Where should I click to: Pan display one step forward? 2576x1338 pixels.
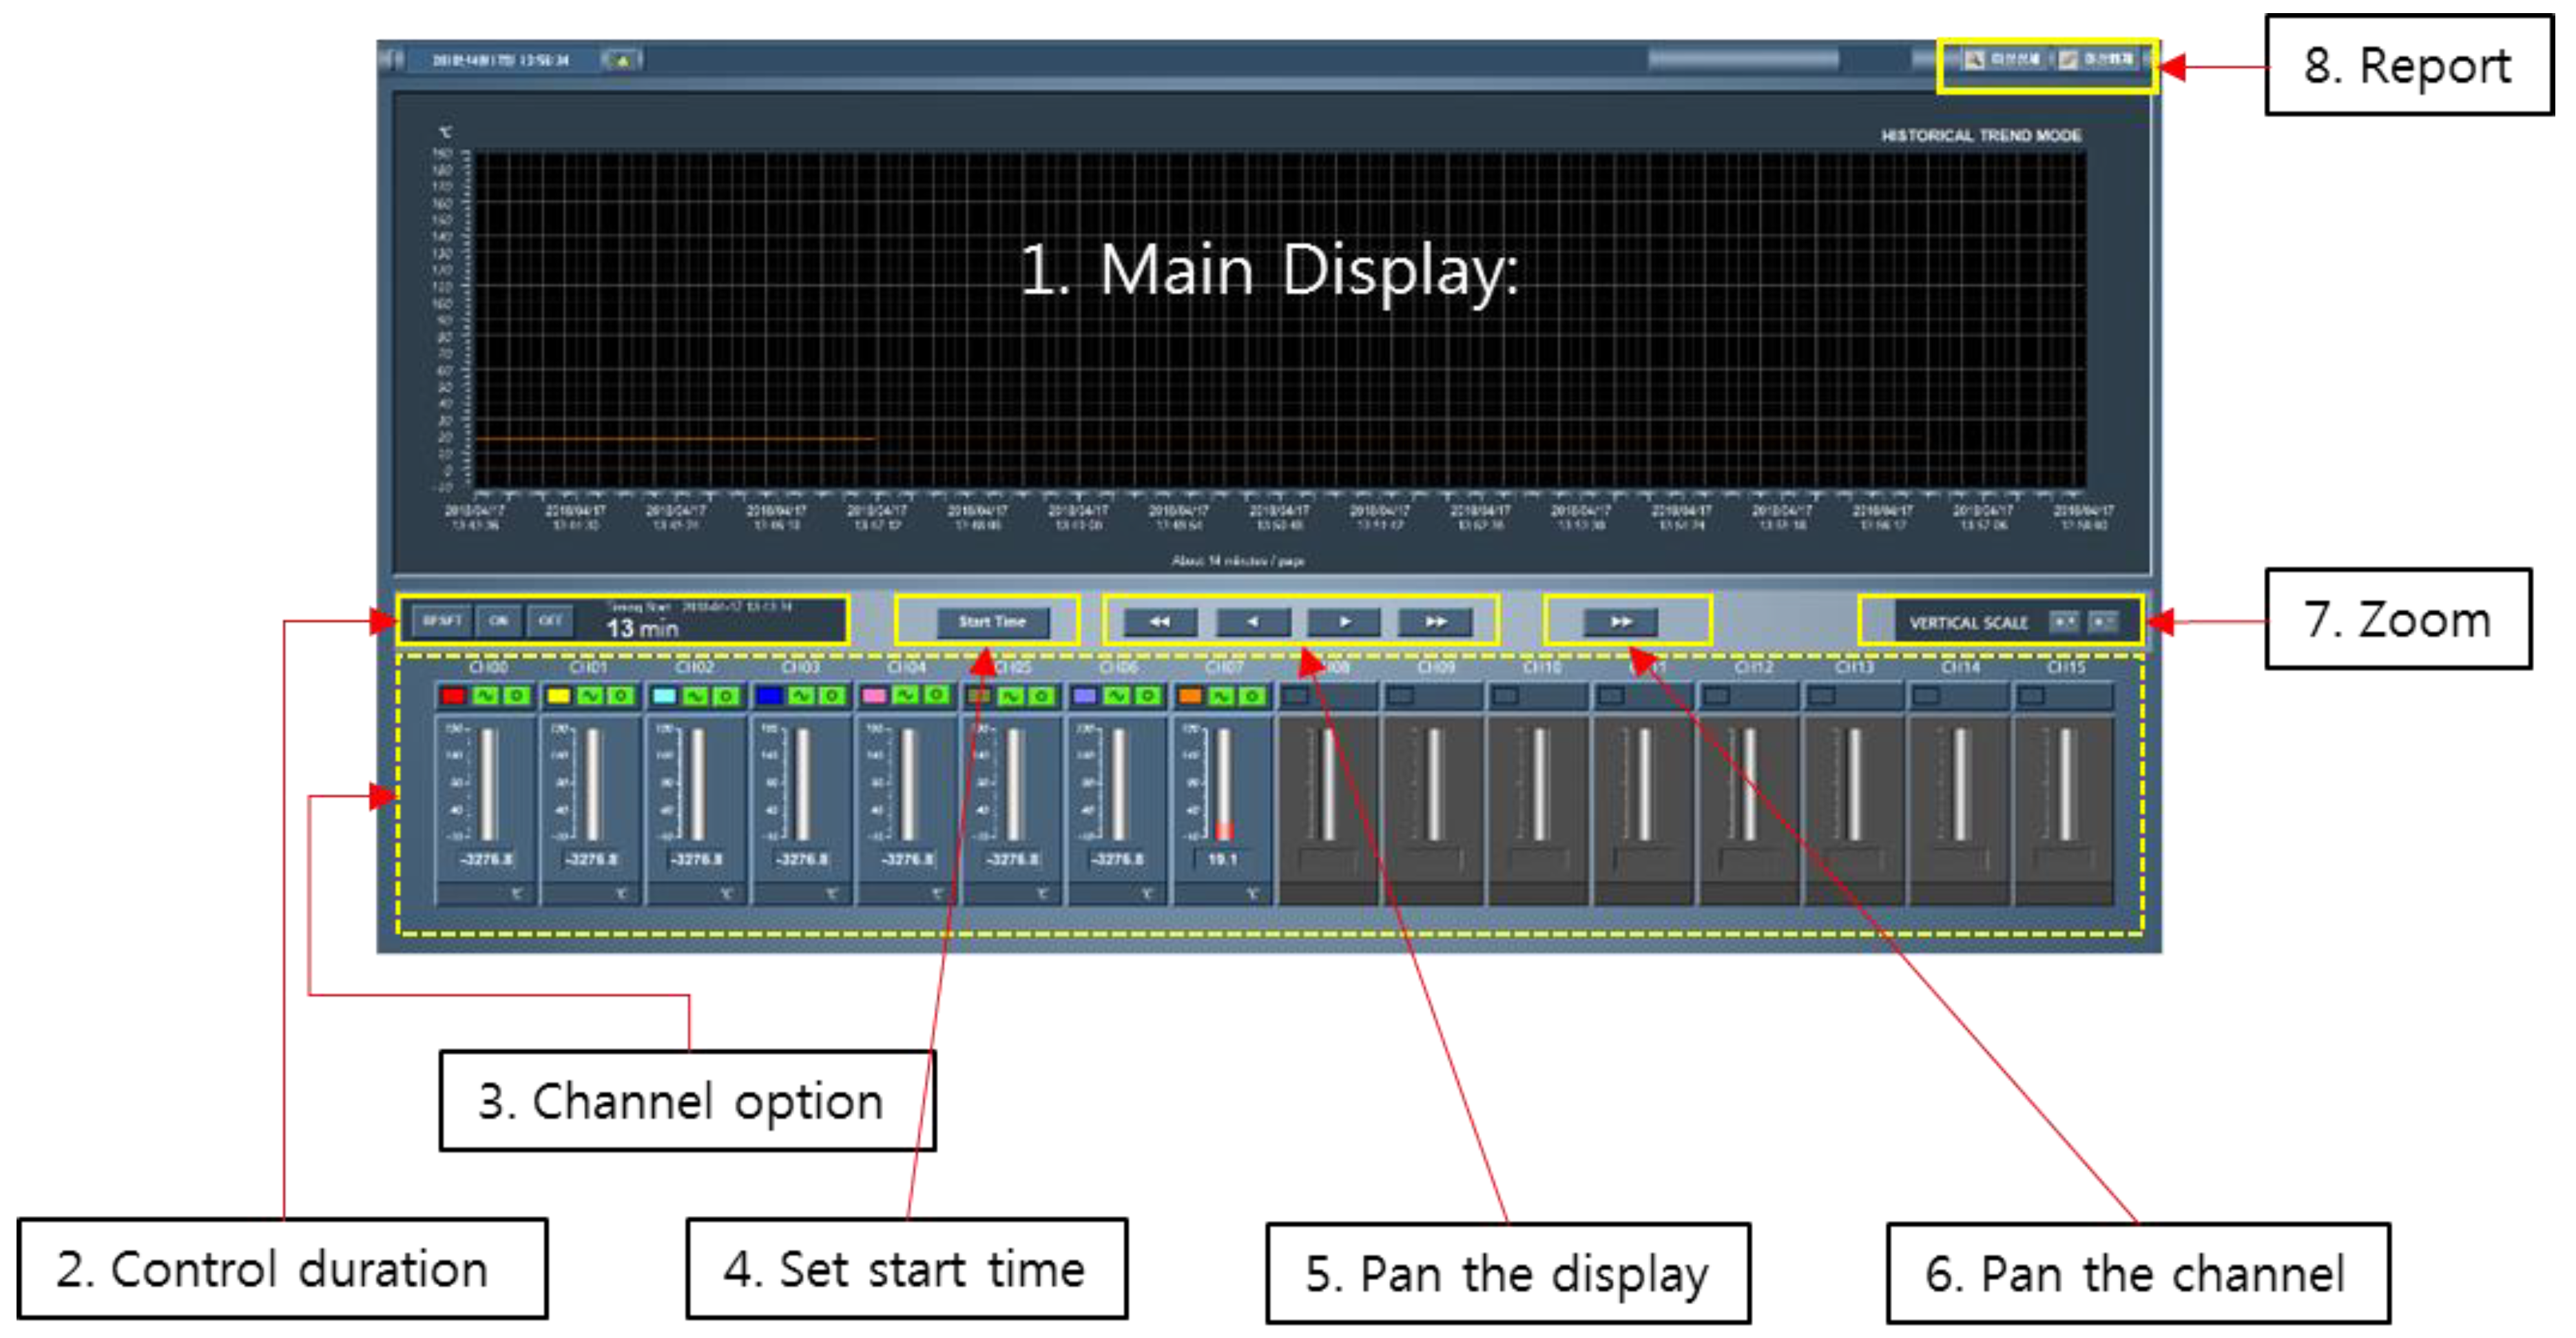coord(1344,622)
